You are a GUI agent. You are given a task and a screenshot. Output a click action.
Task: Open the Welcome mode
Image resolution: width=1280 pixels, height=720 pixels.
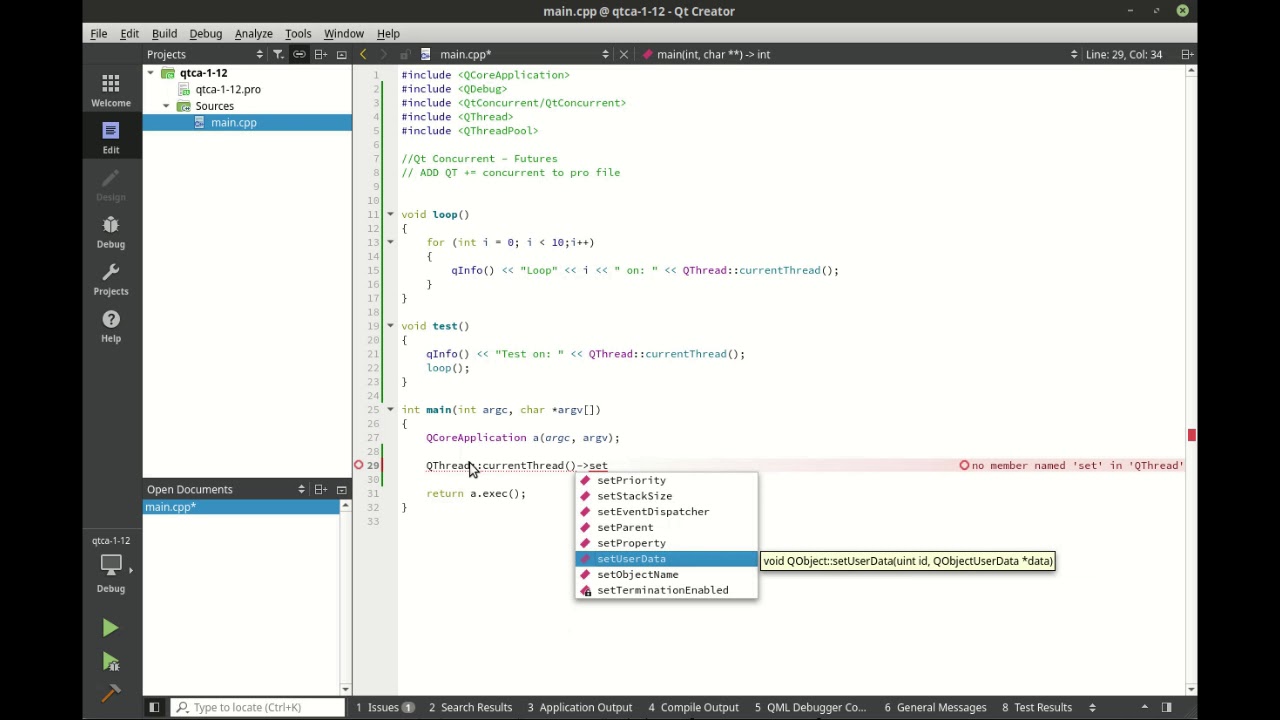111,90
